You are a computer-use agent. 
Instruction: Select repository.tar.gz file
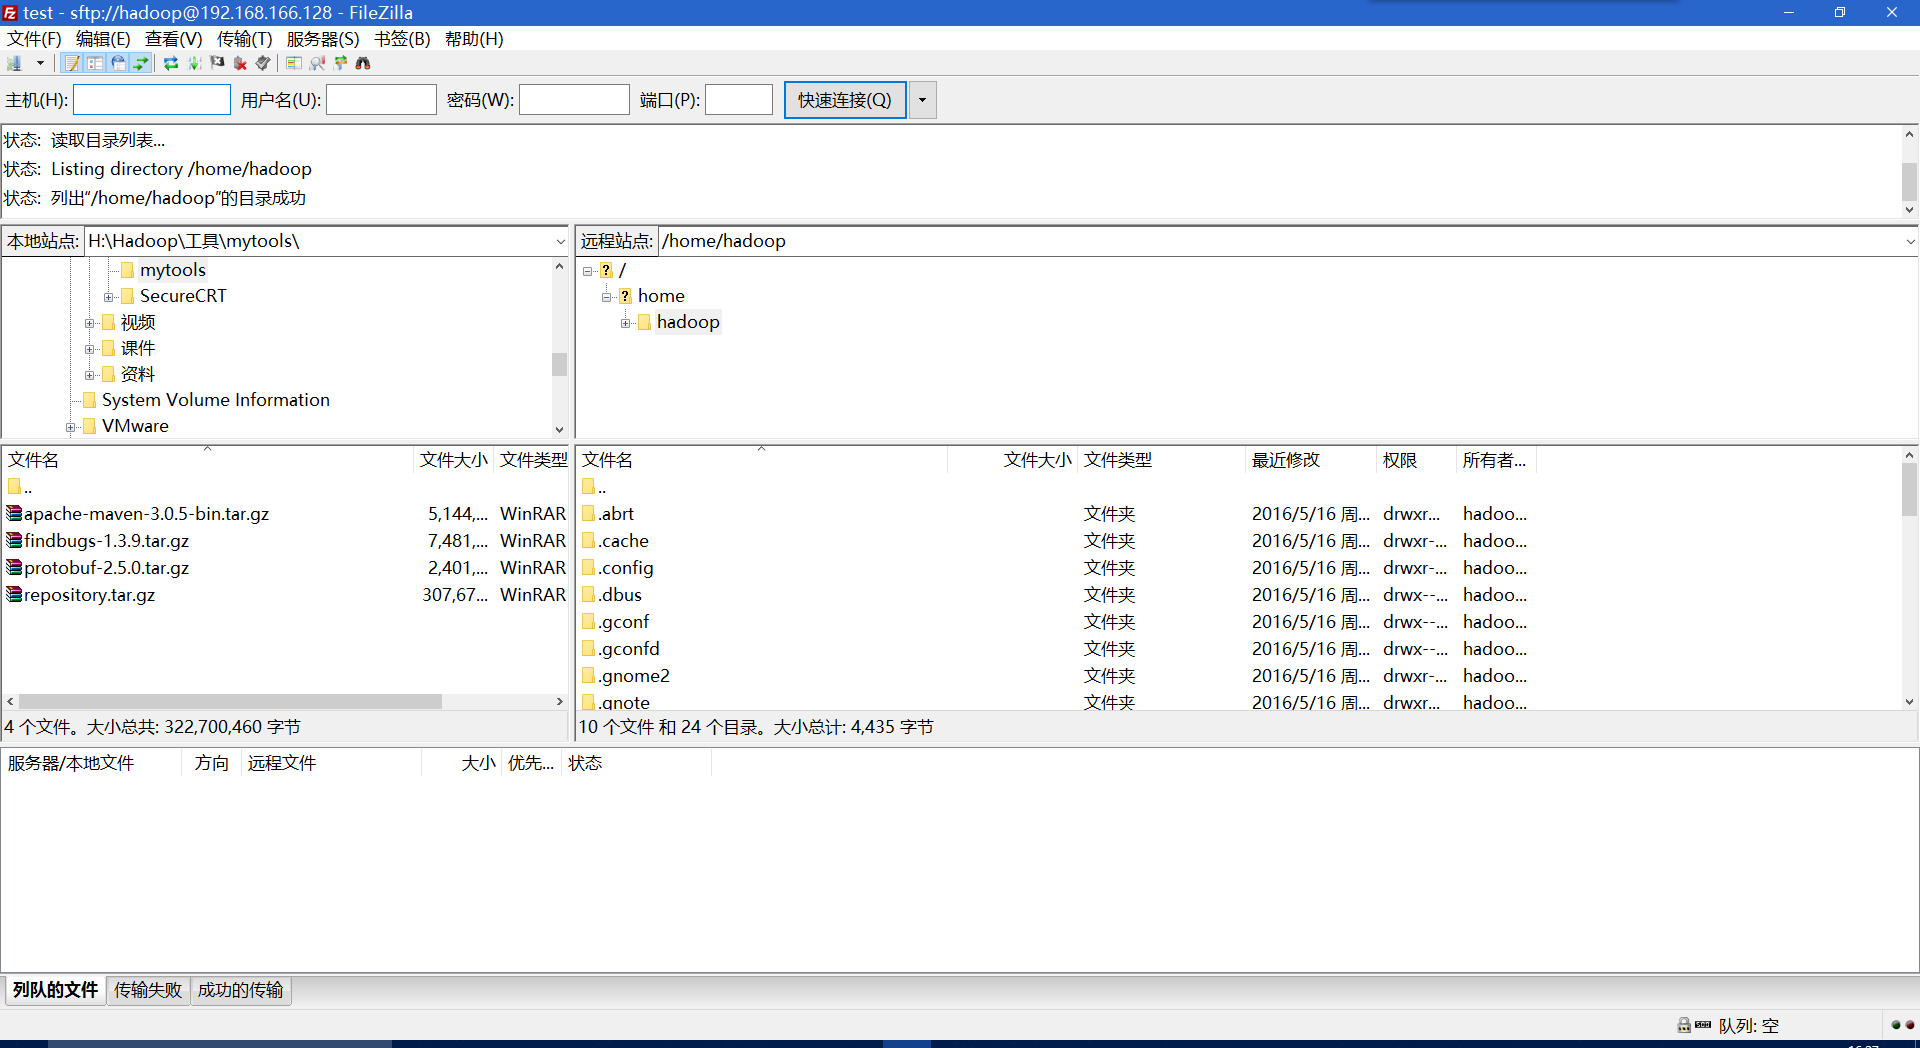tap(89, 595)
